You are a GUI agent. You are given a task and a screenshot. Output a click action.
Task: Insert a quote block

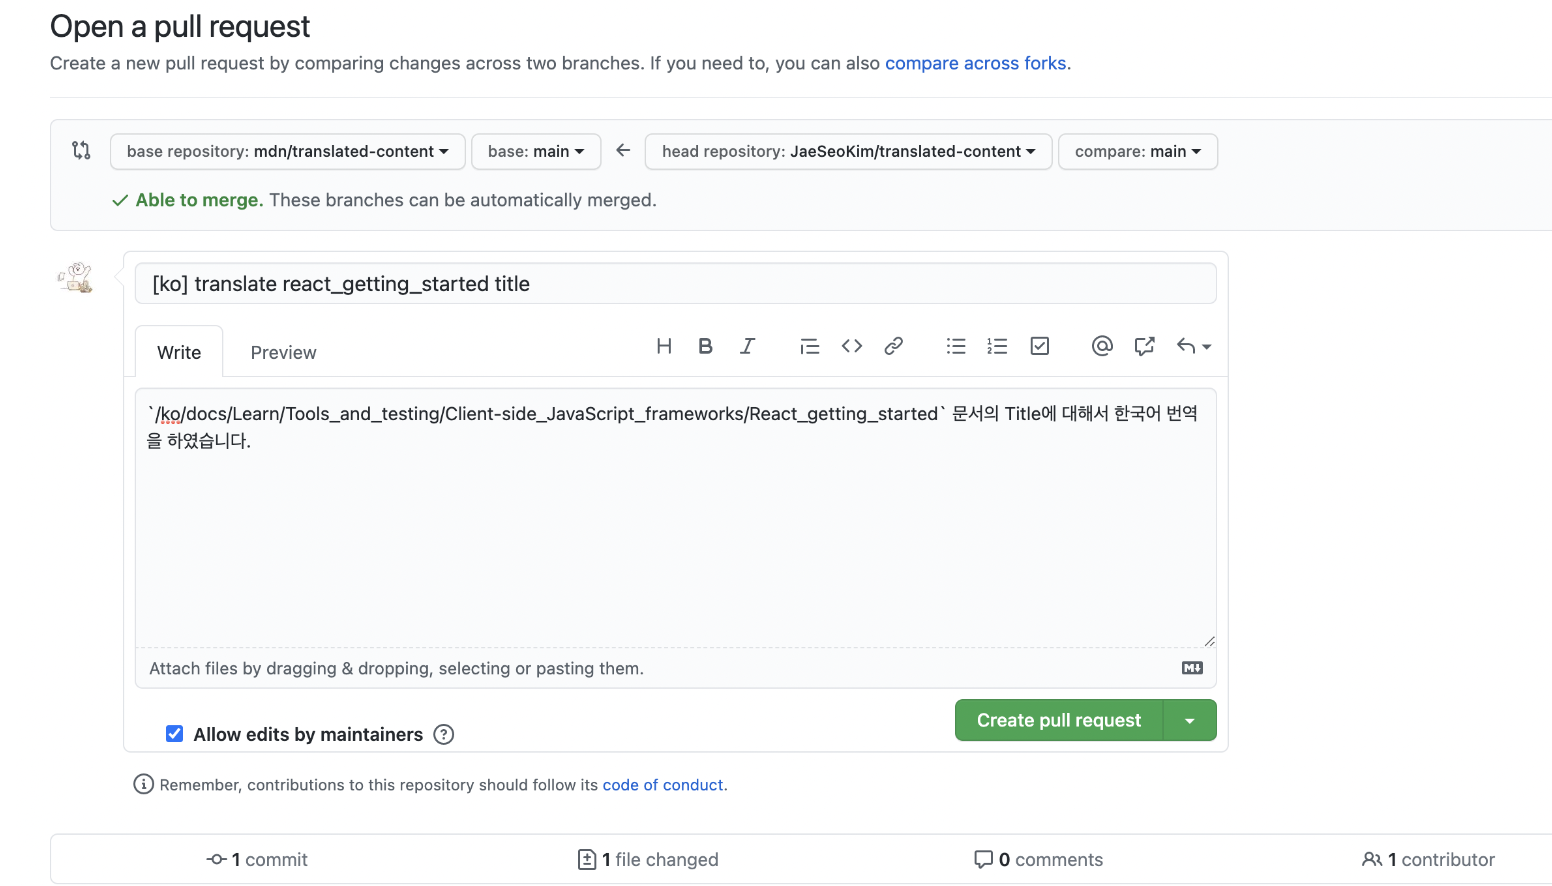click(810, 346)
